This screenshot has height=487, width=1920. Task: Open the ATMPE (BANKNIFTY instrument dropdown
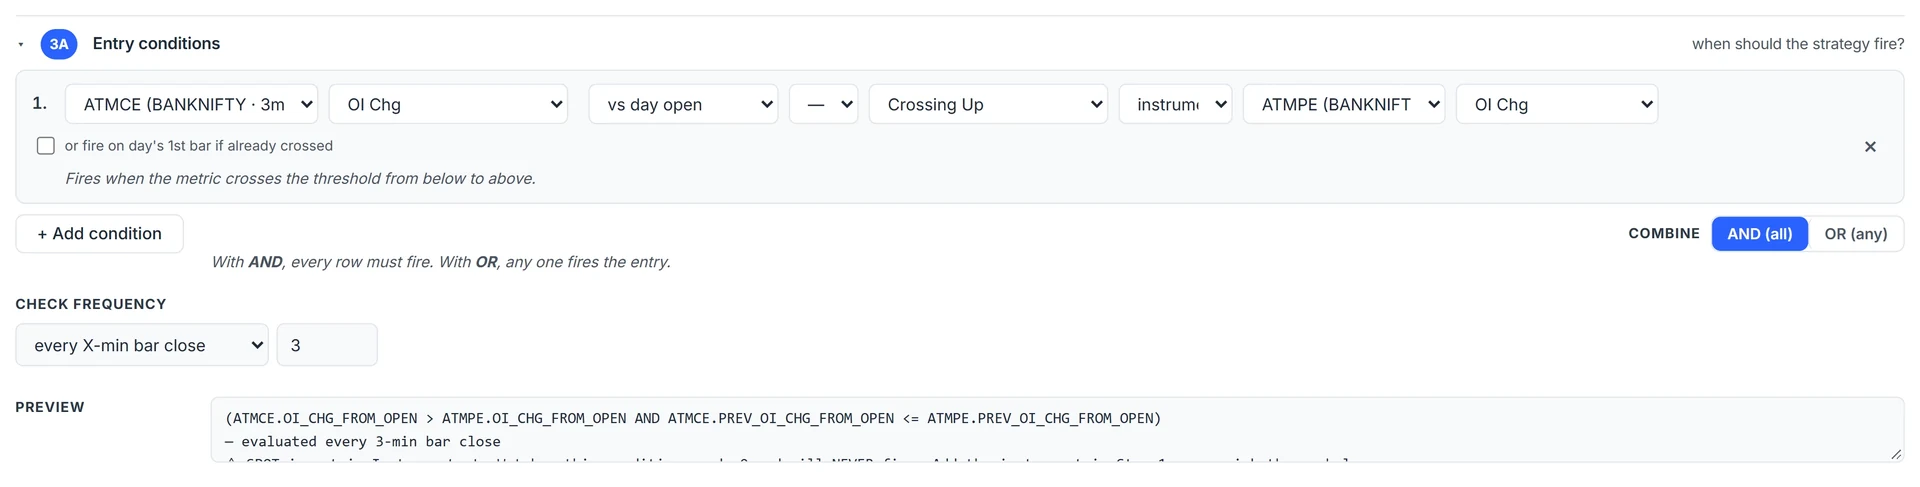(1344, 104)
